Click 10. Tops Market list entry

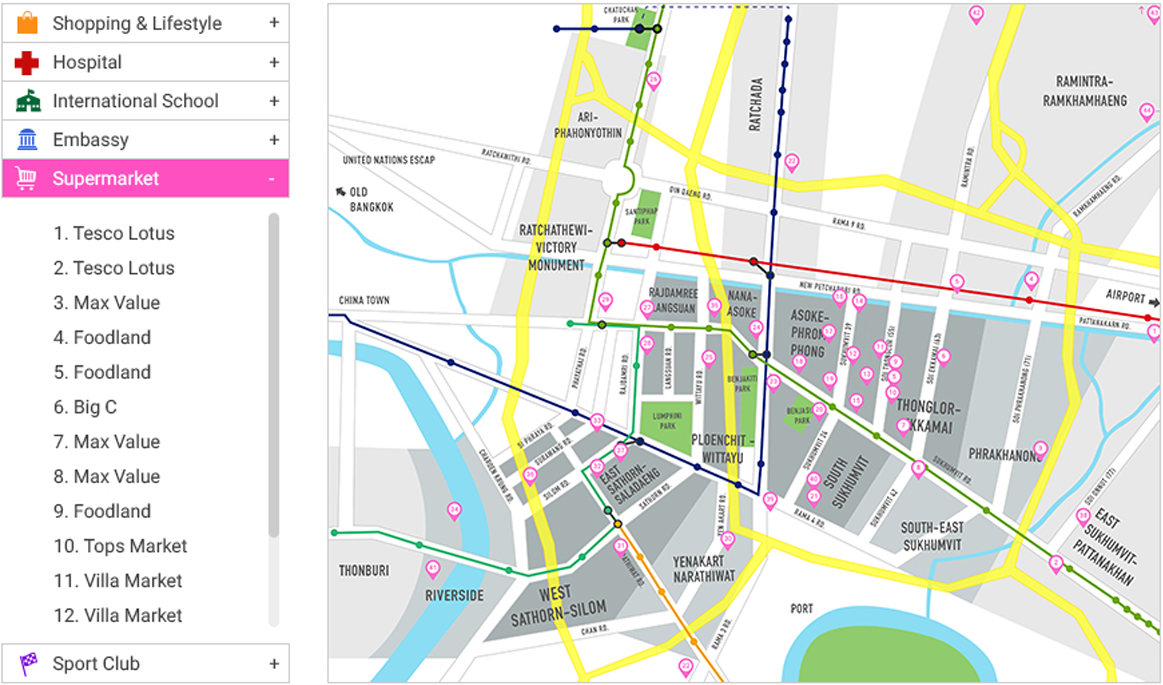(120, 546)
